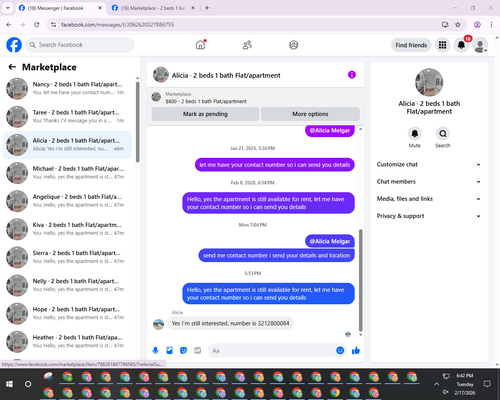The image size is (500, 400).
Task: Open the $800 Marketplace listing link
Action: pos(206,101)
